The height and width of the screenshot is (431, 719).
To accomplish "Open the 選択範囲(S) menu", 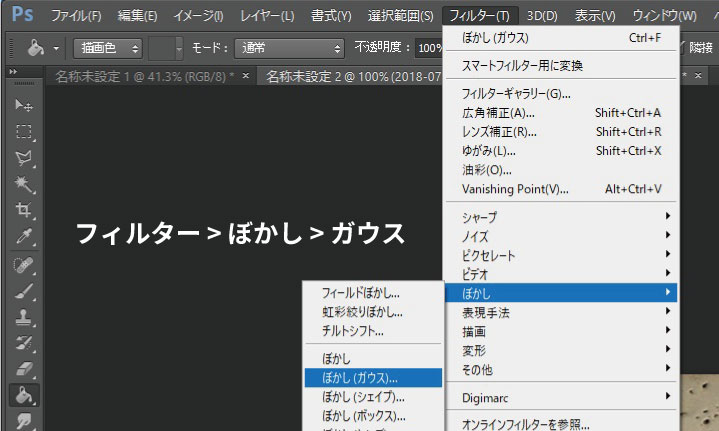I will tap(400, 16).
